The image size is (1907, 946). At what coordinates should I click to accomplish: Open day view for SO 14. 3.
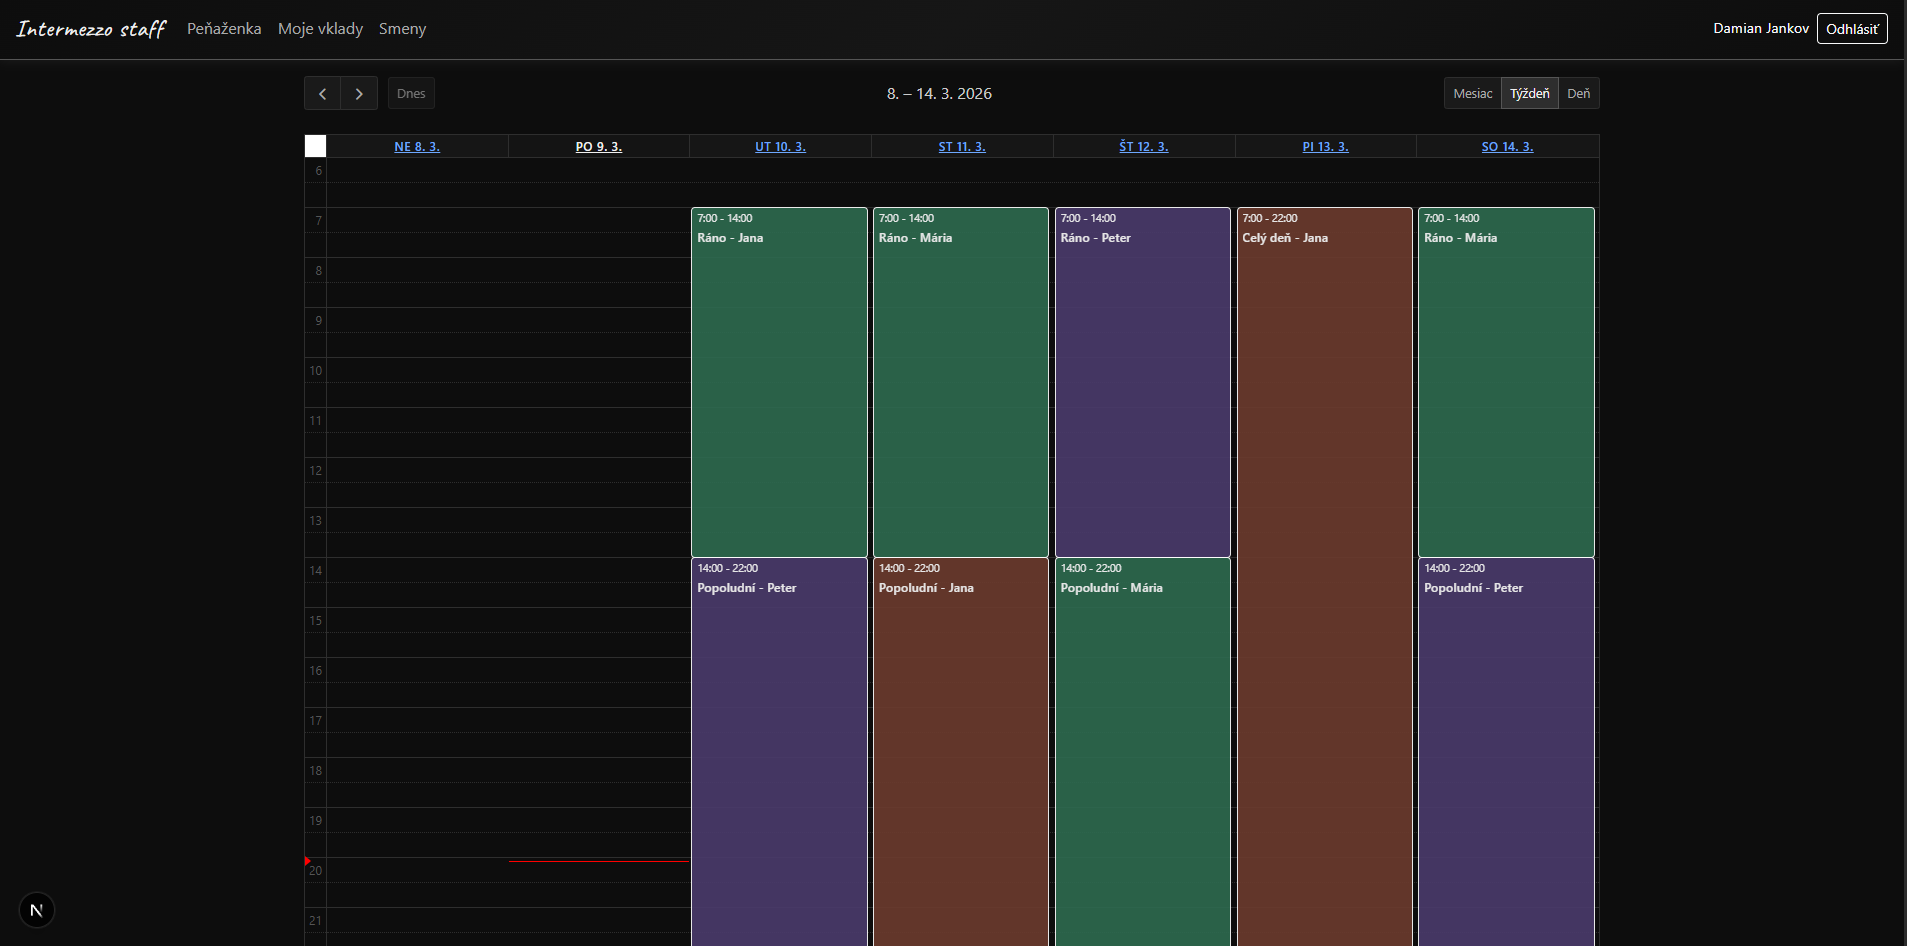coord(1507,146)
